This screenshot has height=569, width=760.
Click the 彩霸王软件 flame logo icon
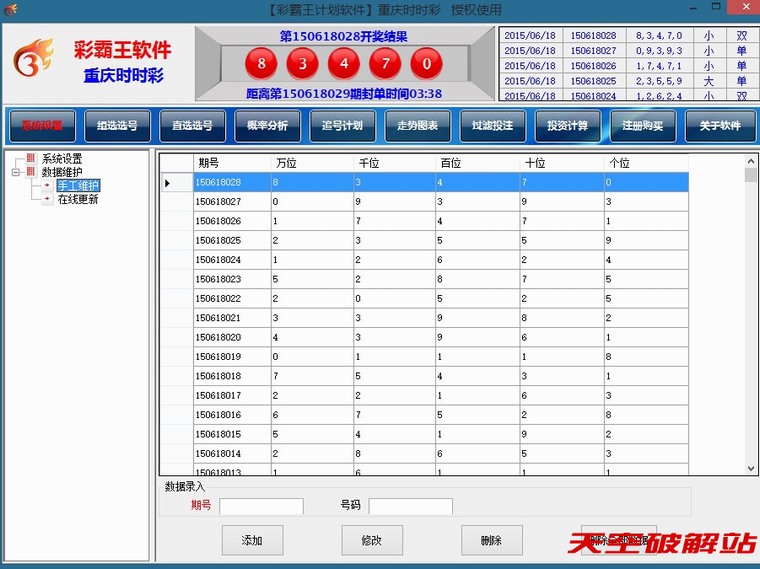click(33, 60)
